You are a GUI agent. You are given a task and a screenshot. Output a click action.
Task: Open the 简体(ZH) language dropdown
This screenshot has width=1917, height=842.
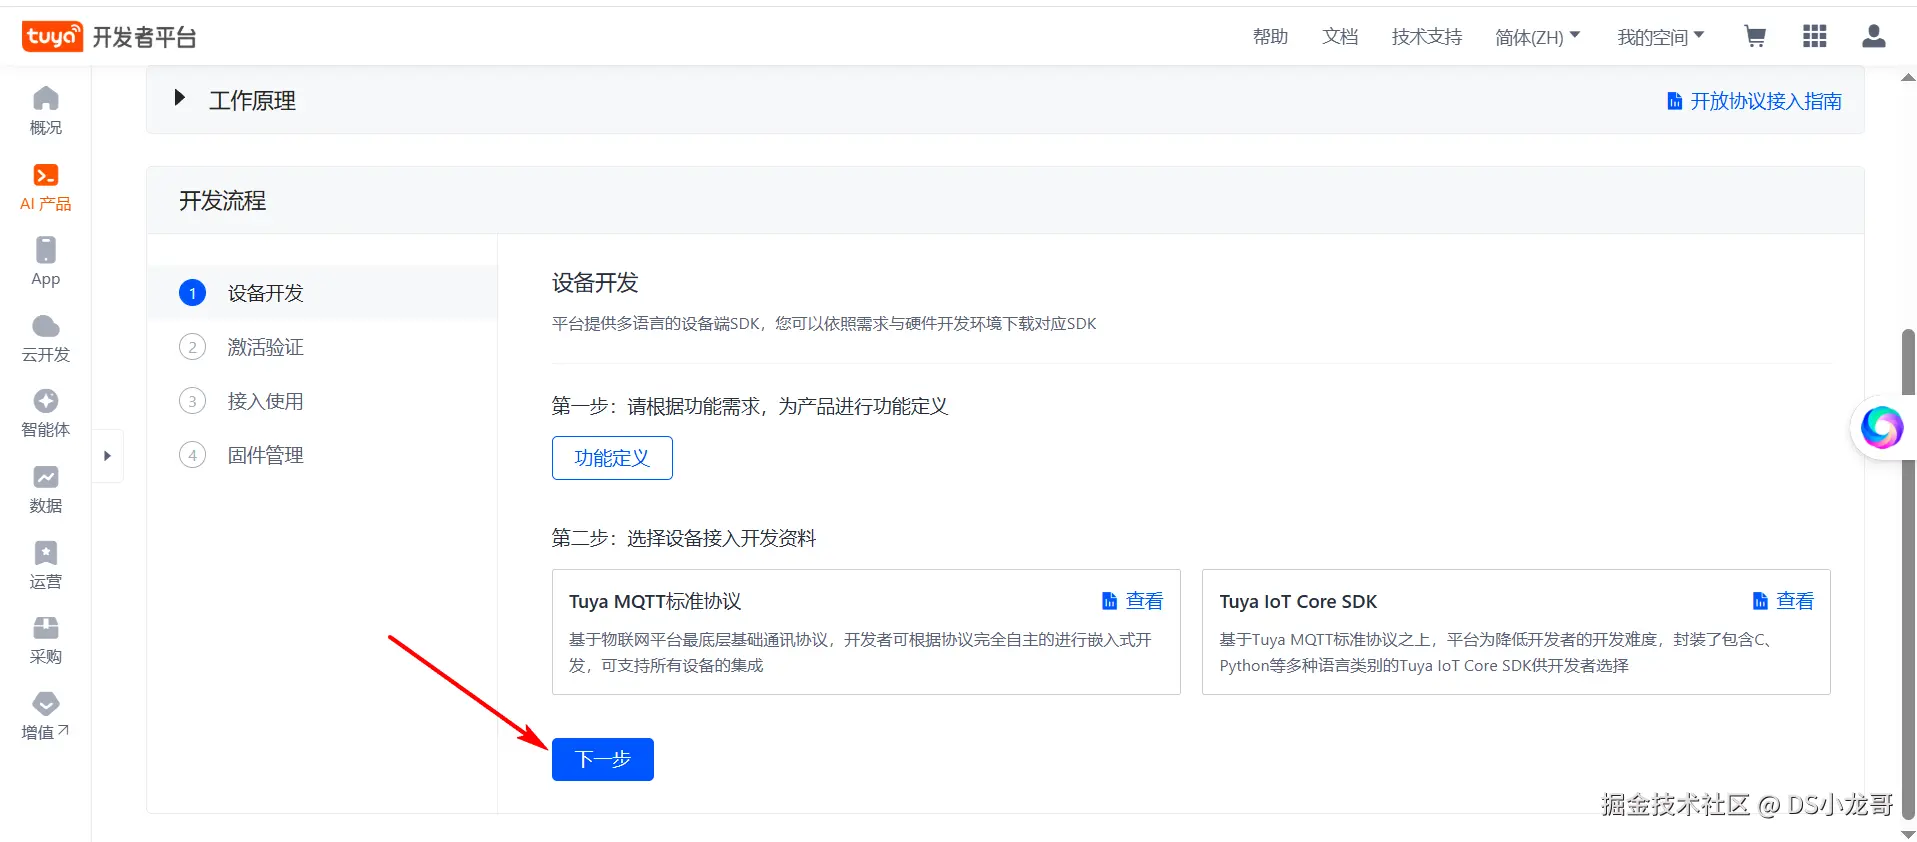pyautogui.click(x=1538, y=37)
